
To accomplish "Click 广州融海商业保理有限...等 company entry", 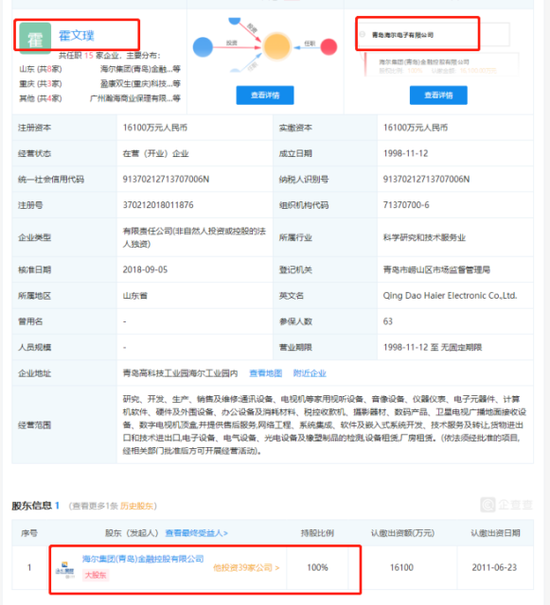I will (135, 98).
